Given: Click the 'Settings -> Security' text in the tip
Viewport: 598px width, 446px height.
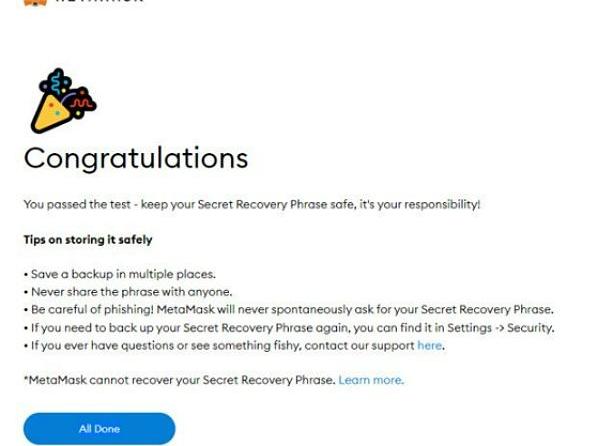Looking at the screenshot, I should 500,328.
